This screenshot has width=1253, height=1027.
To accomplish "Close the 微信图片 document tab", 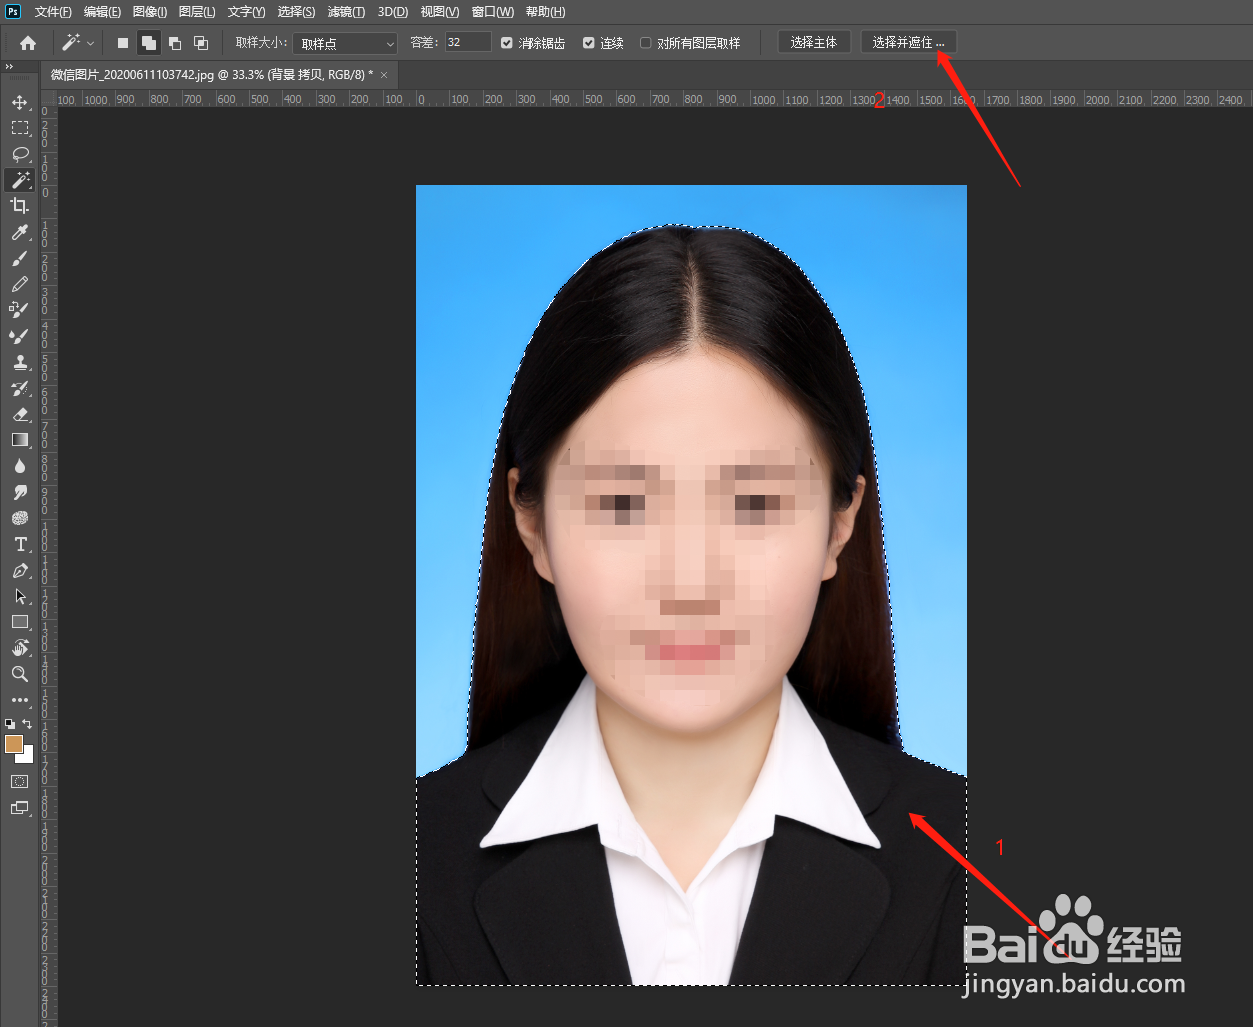I will (x=384, y=75).
